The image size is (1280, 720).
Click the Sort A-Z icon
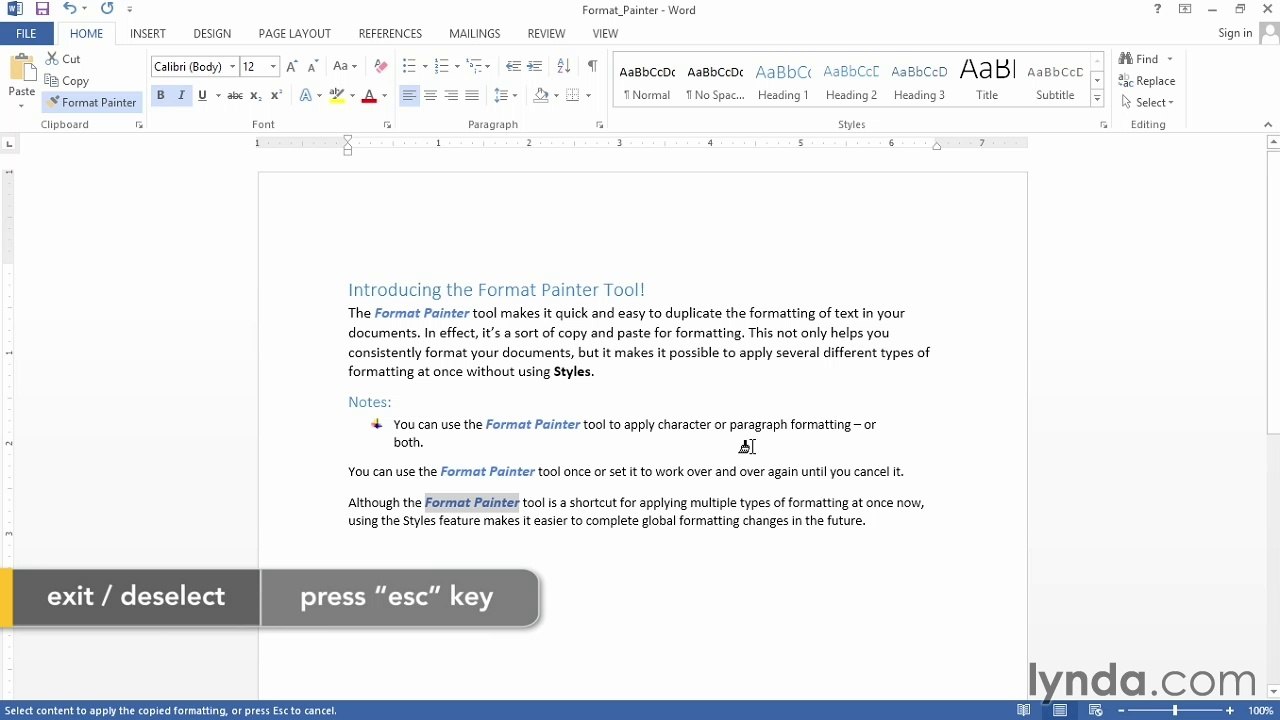click(564, 67)
